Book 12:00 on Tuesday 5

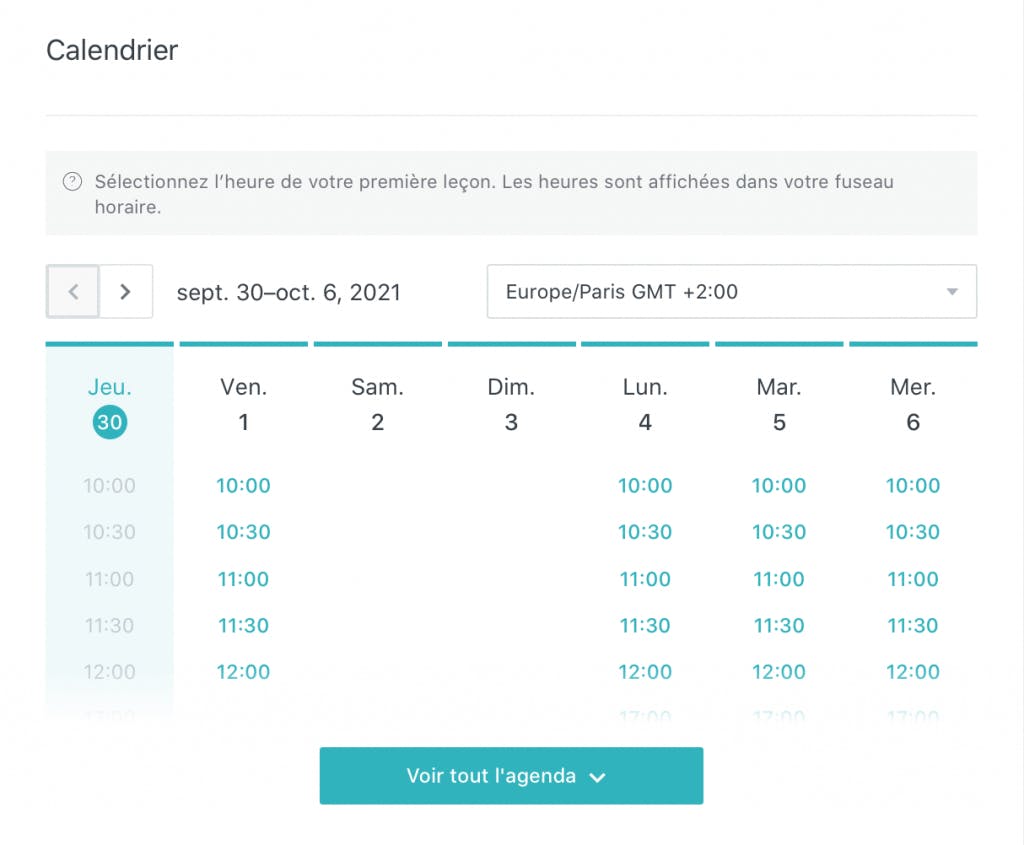tap(779, 672)
